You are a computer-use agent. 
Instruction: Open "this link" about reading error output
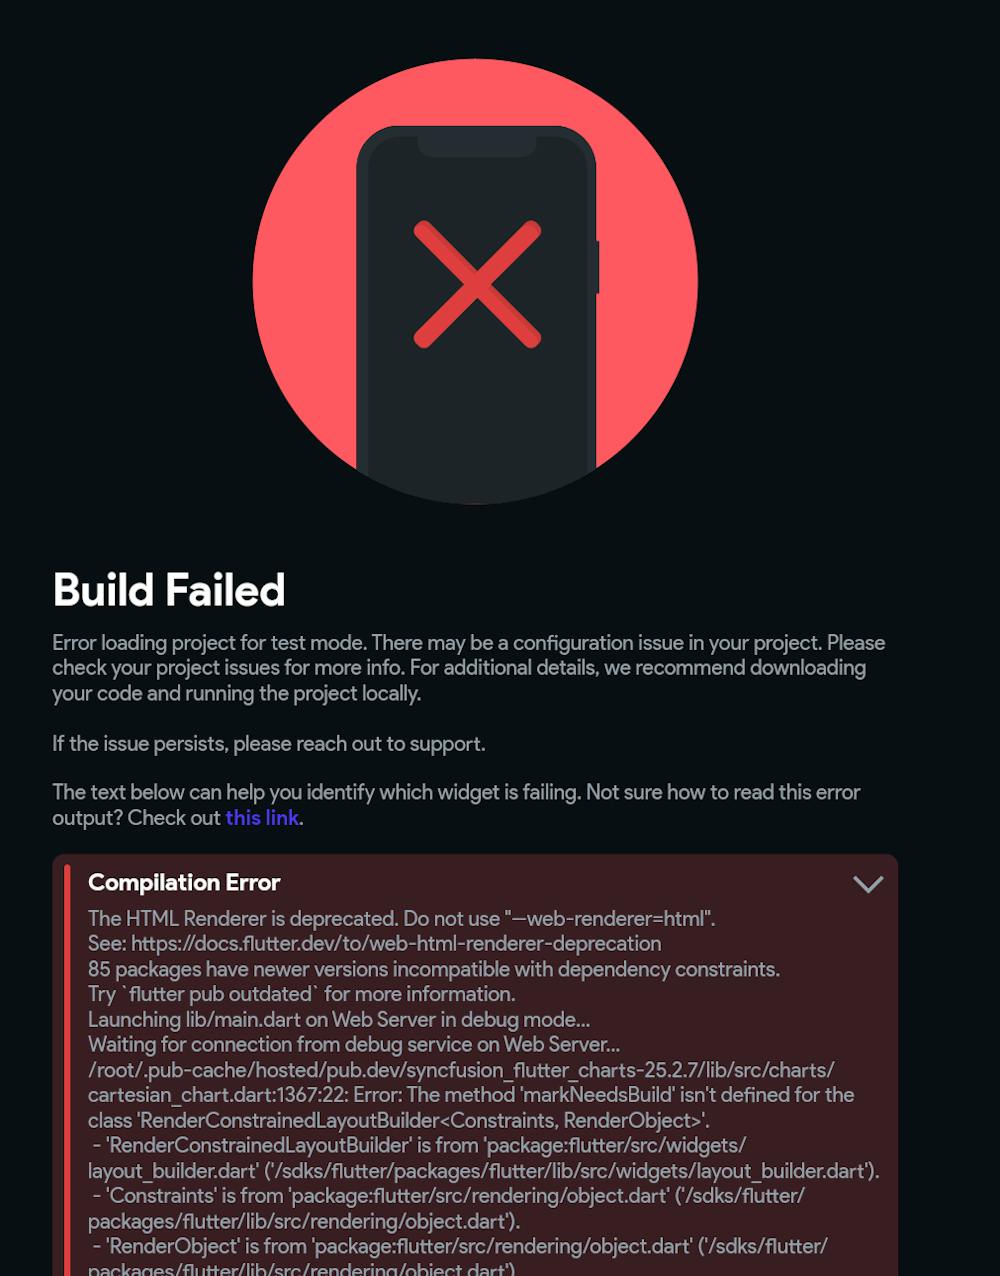pos(262,818)
